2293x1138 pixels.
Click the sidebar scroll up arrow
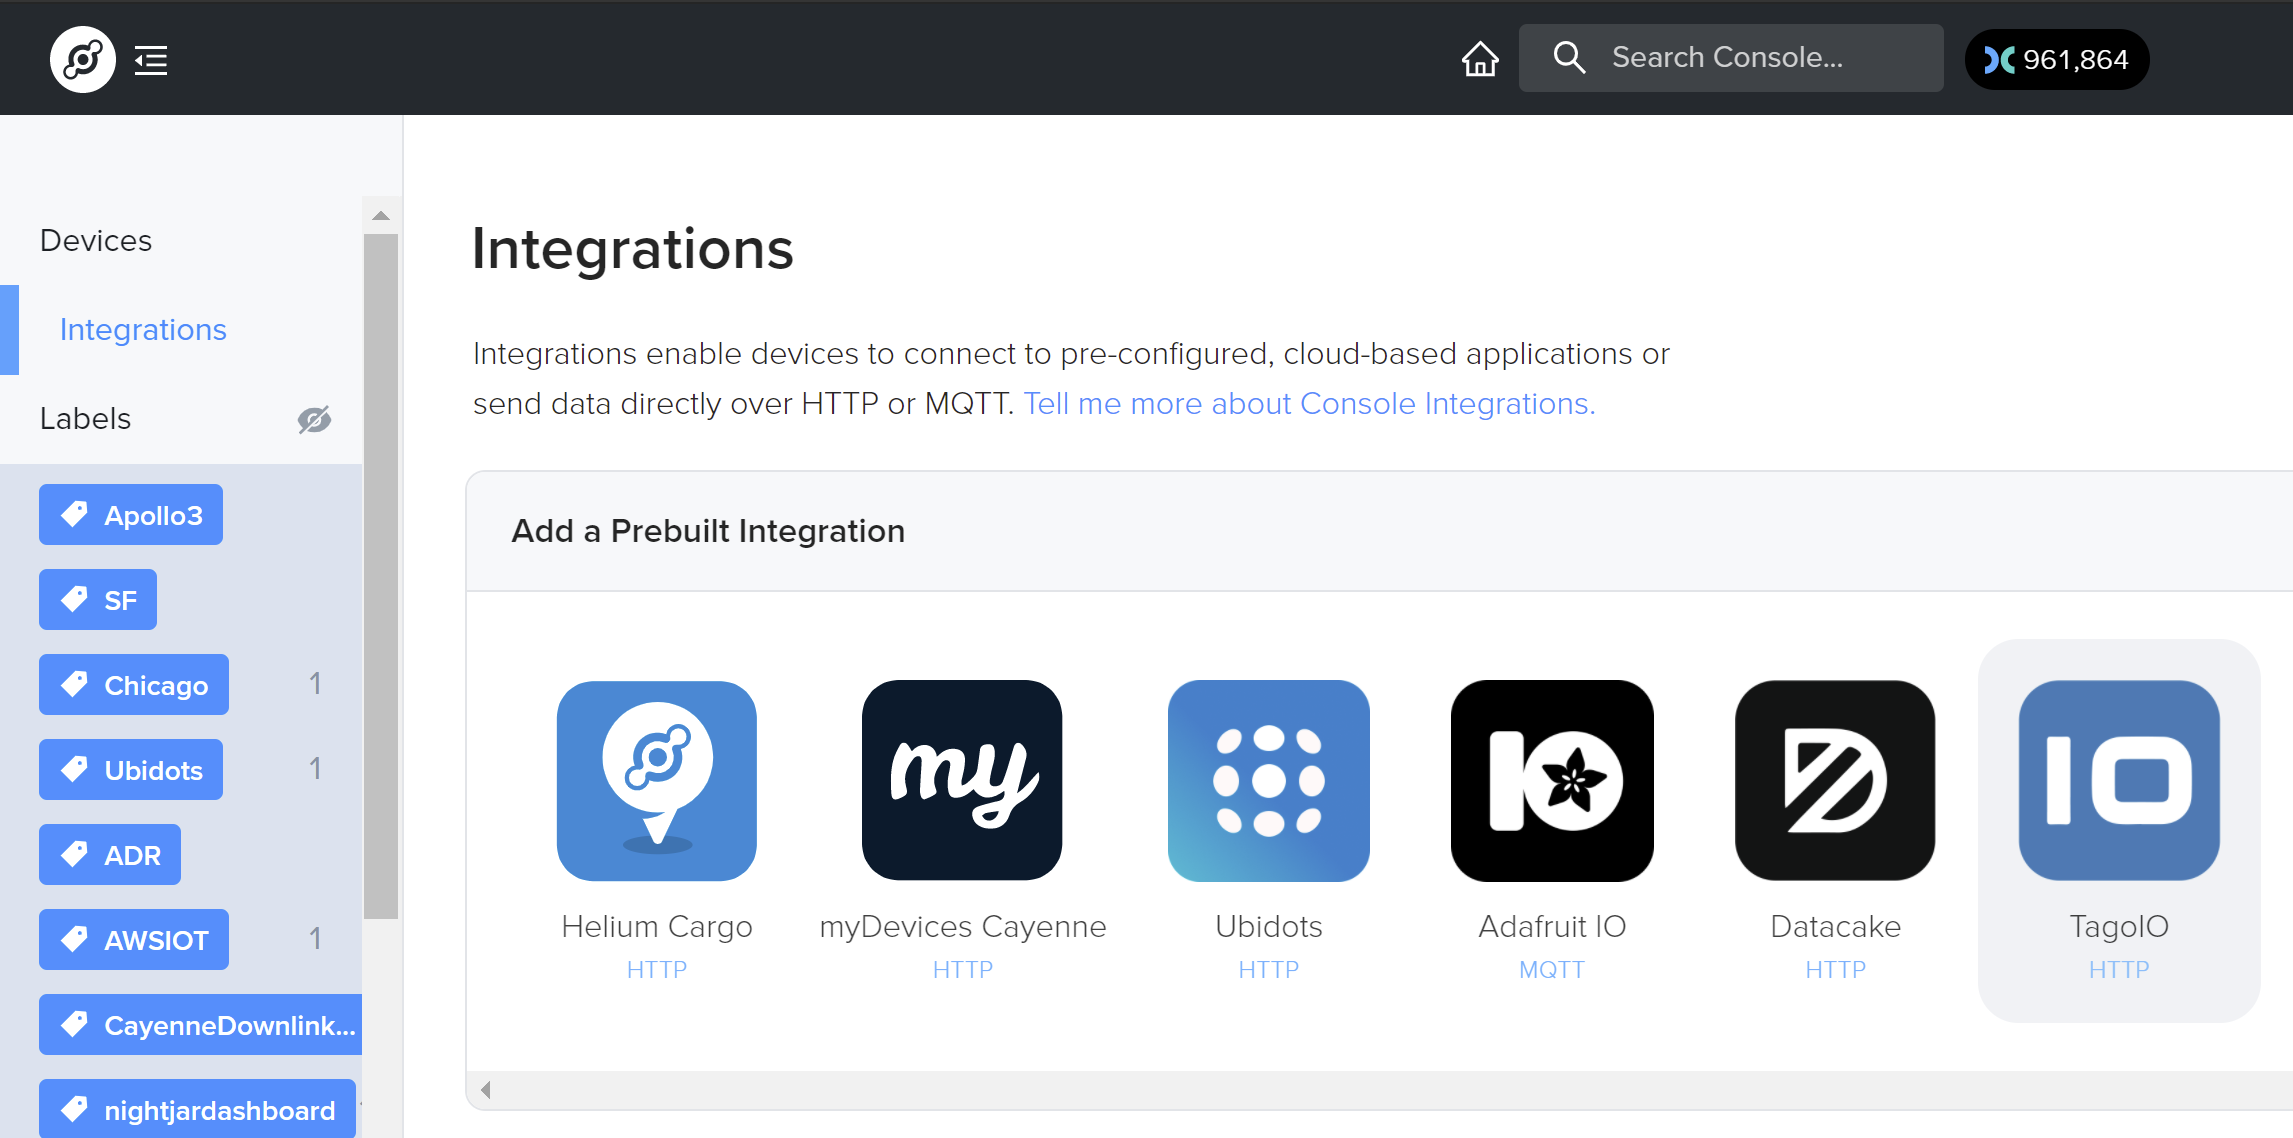tap(381, 216)
